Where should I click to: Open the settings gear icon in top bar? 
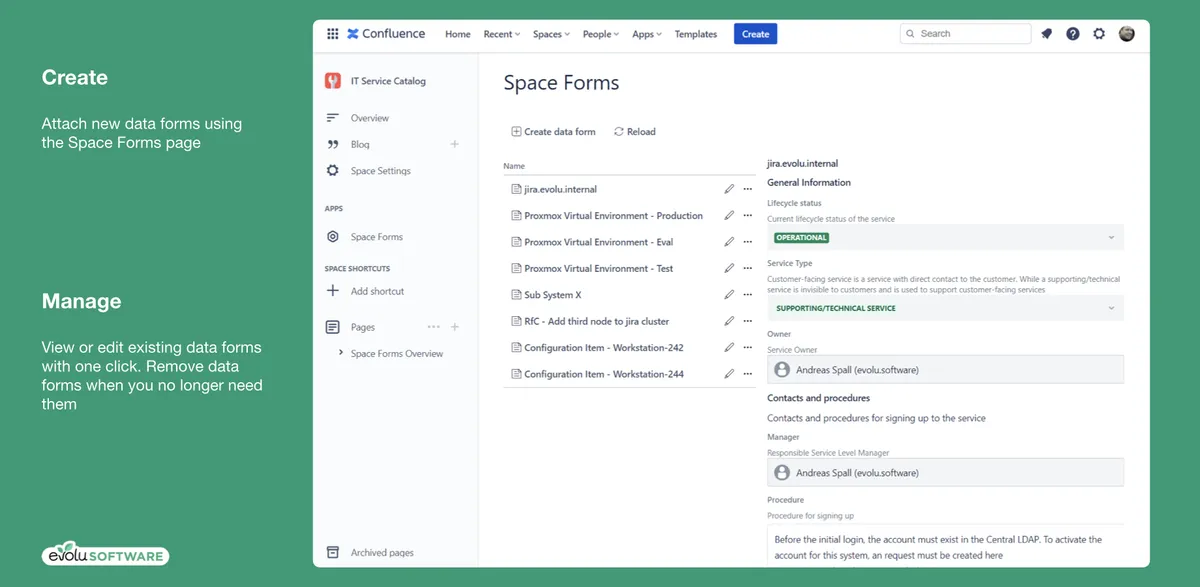click(1099, 34)
